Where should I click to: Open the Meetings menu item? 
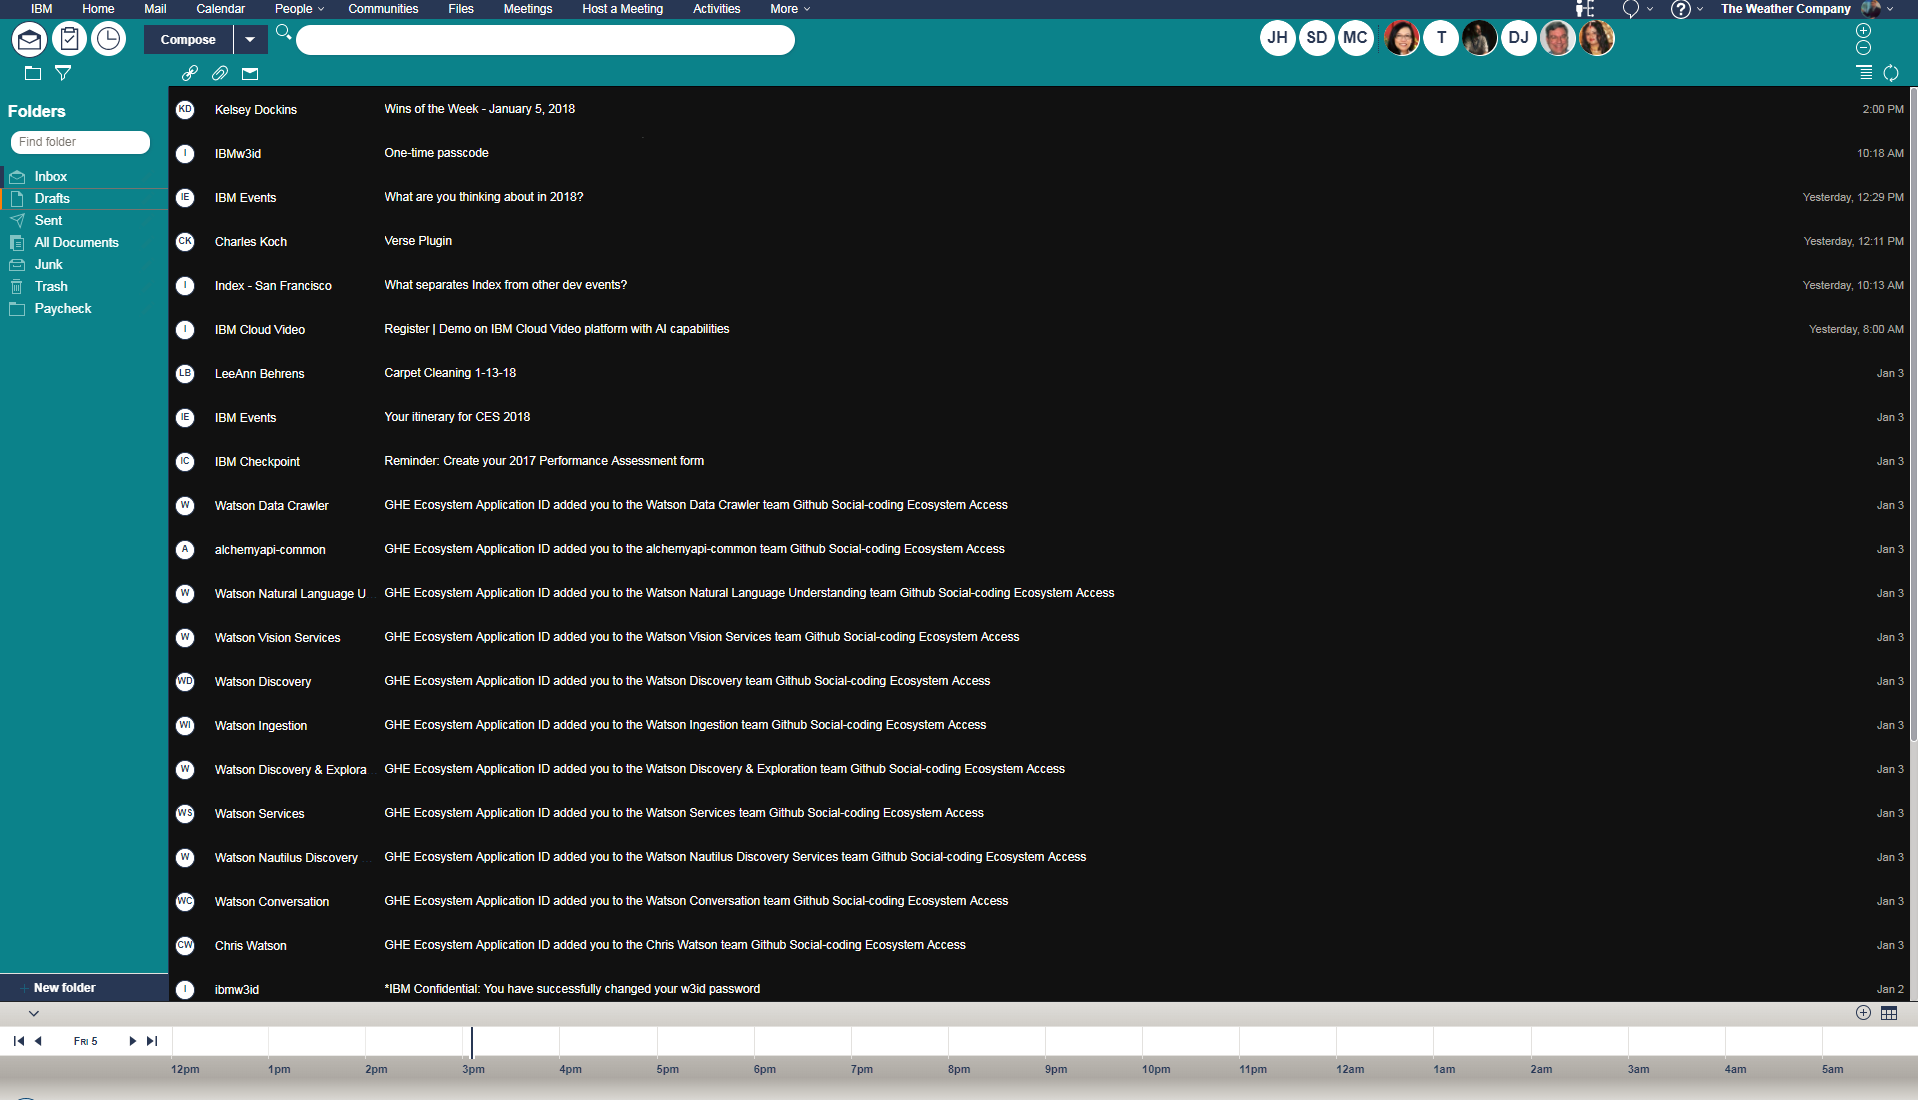[528, 9]
